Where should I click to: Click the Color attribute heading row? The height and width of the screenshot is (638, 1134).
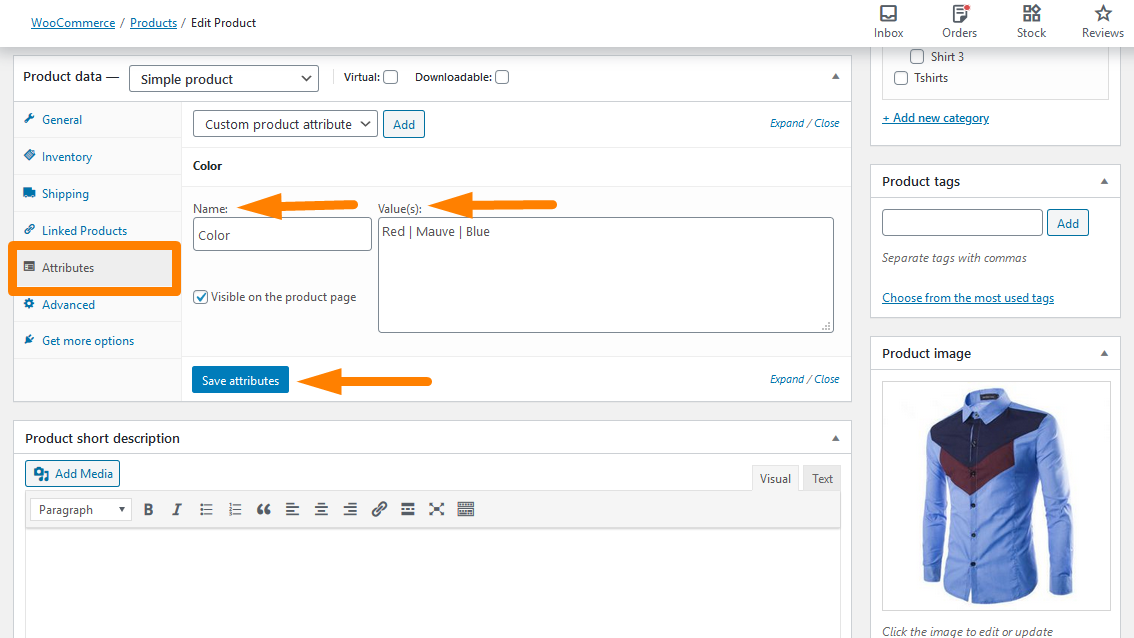pos(516,166)
